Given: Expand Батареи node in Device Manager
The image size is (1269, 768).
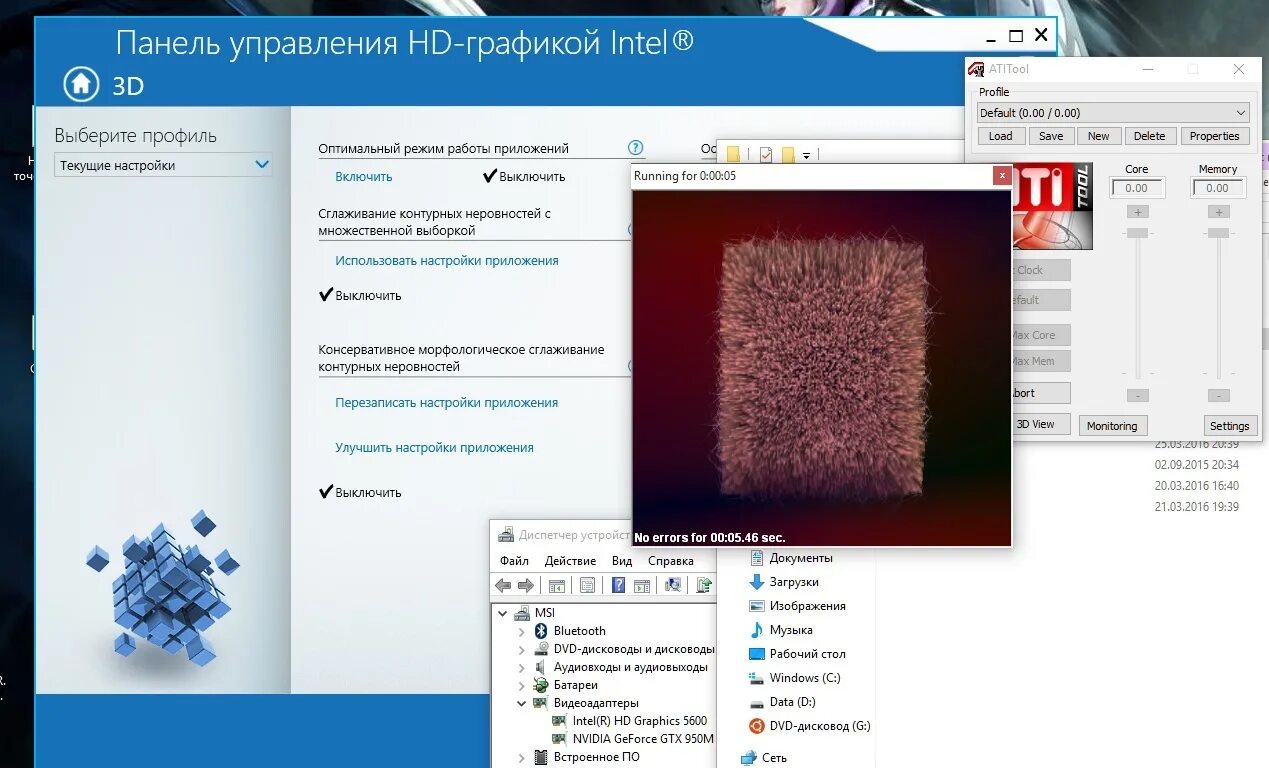Looking at the screenshot, I should (x=521, y=686).
